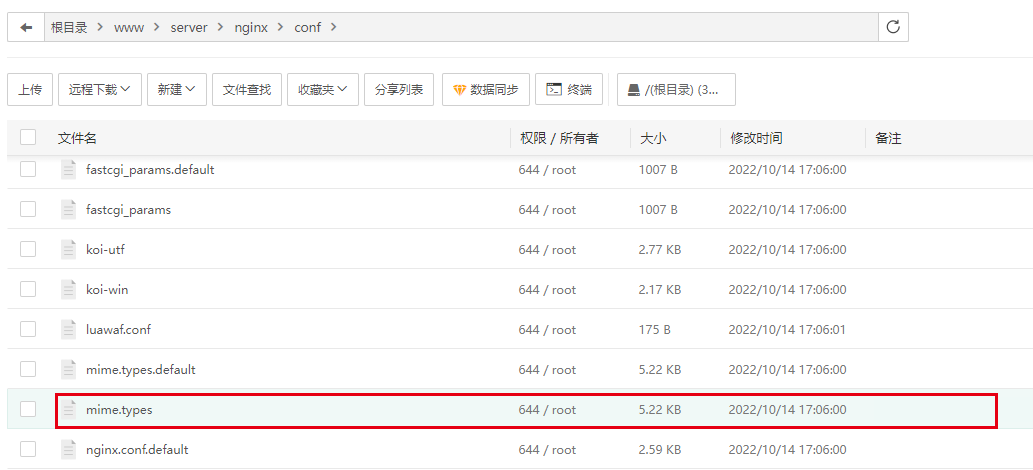
Task: Check the box for fastcgi_params
Action: point(28,210)
